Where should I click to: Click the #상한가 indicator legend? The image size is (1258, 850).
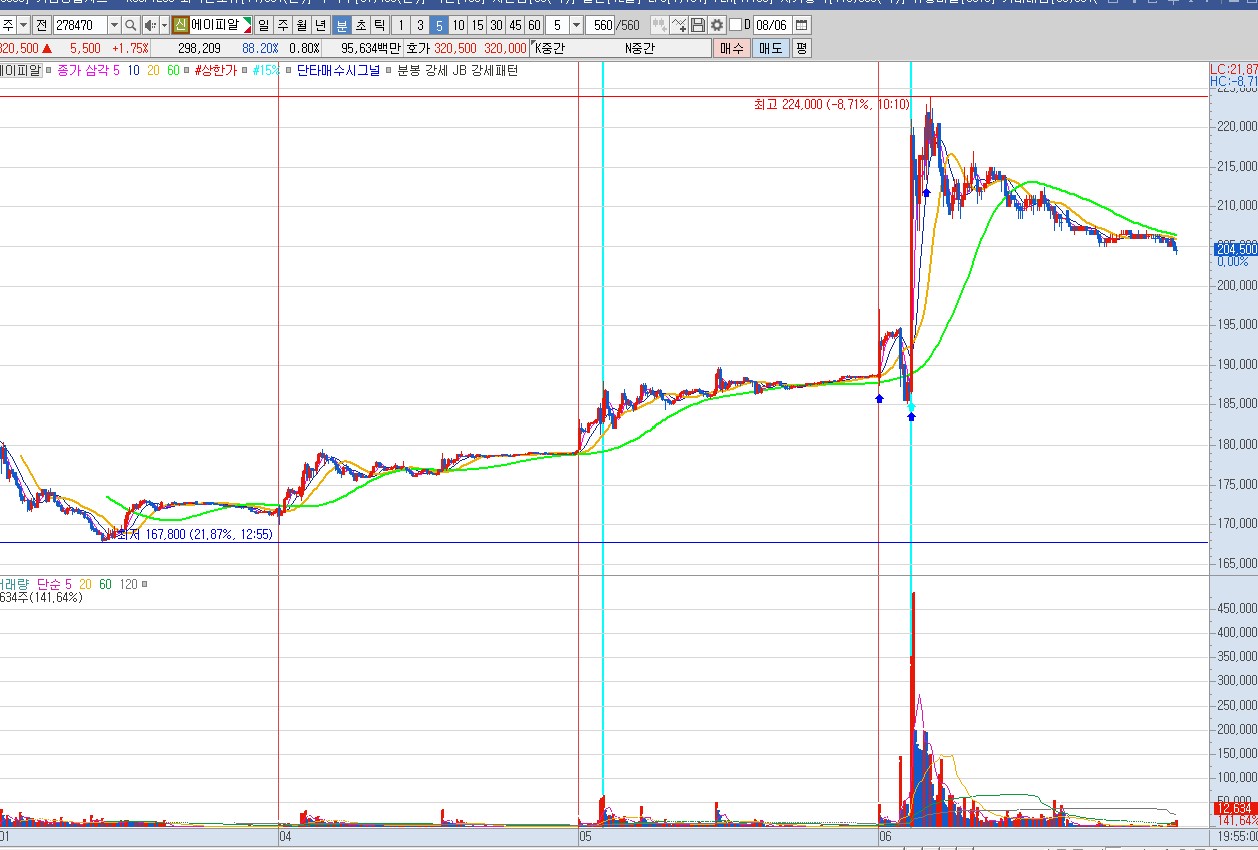[215, 71]
